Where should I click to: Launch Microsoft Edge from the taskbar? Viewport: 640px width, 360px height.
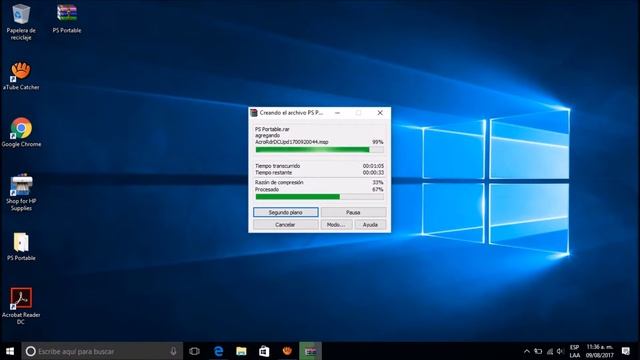tap(219, 351)
